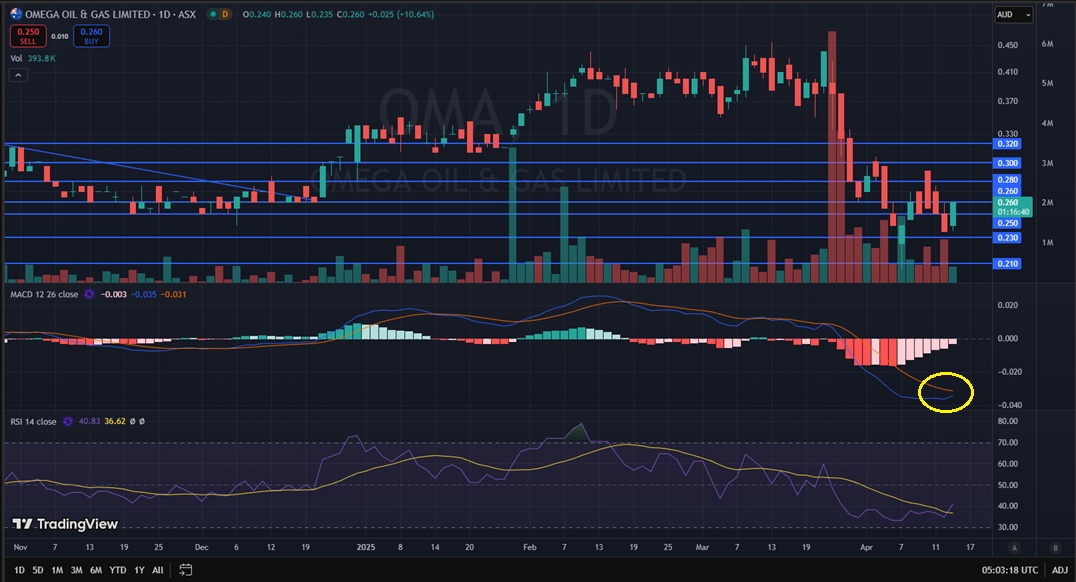1076x582 pixels.
Task: Select the 0.300 horizontal line price label
Action: 1007,163
